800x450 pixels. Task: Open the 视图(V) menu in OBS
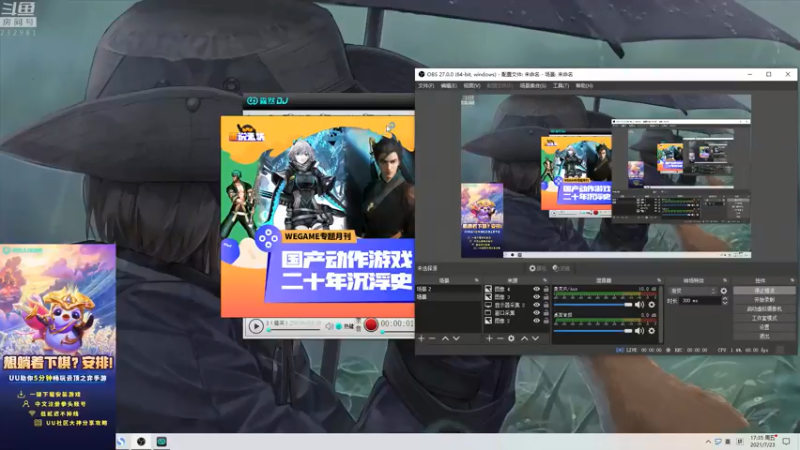click(471, 86)
